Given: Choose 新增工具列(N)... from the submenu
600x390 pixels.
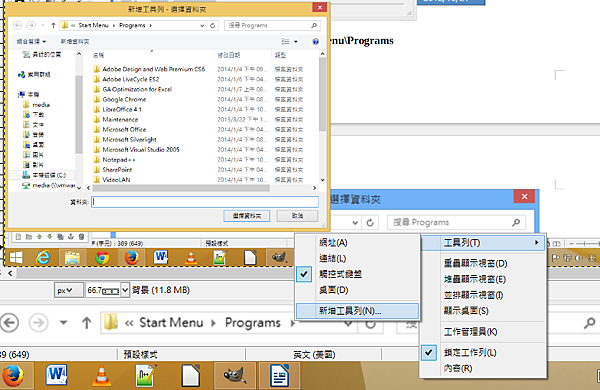Looking at the screenshot, I should pyautogui.click(x=357, y=311).
